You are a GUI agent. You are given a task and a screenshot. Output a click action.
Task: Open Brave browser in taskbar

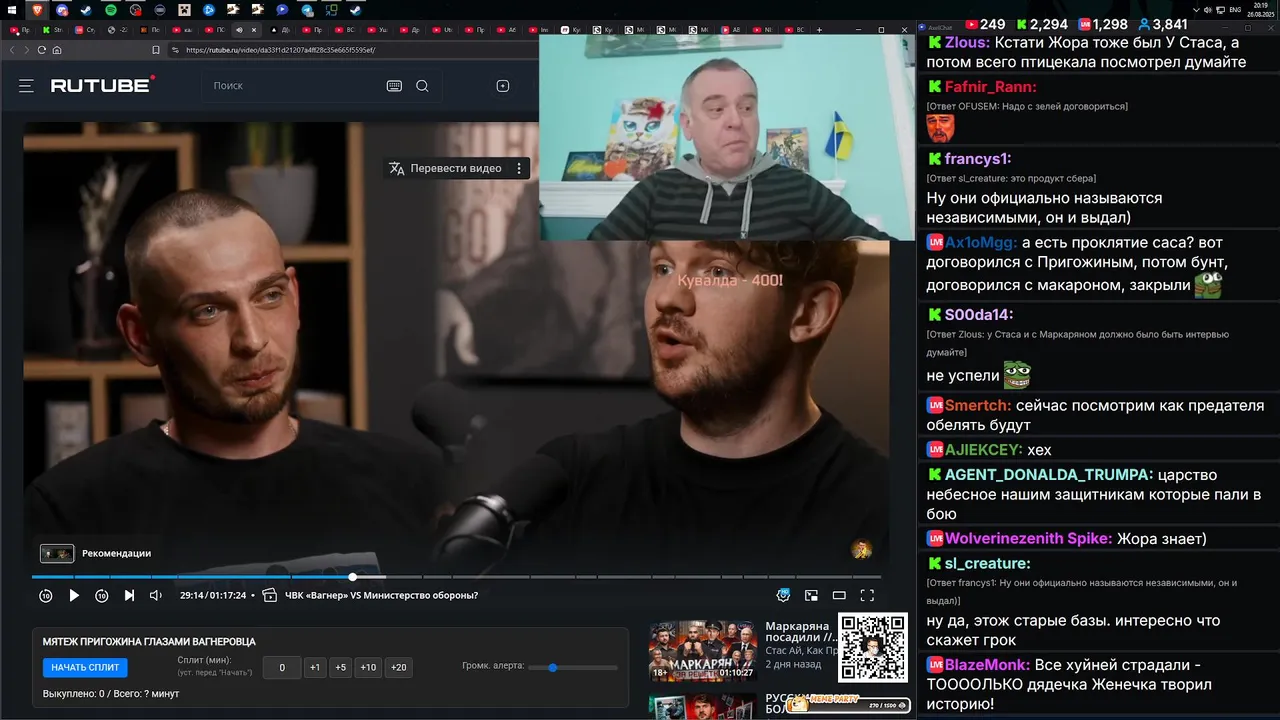pyautogui.click(x=38, y=10)
